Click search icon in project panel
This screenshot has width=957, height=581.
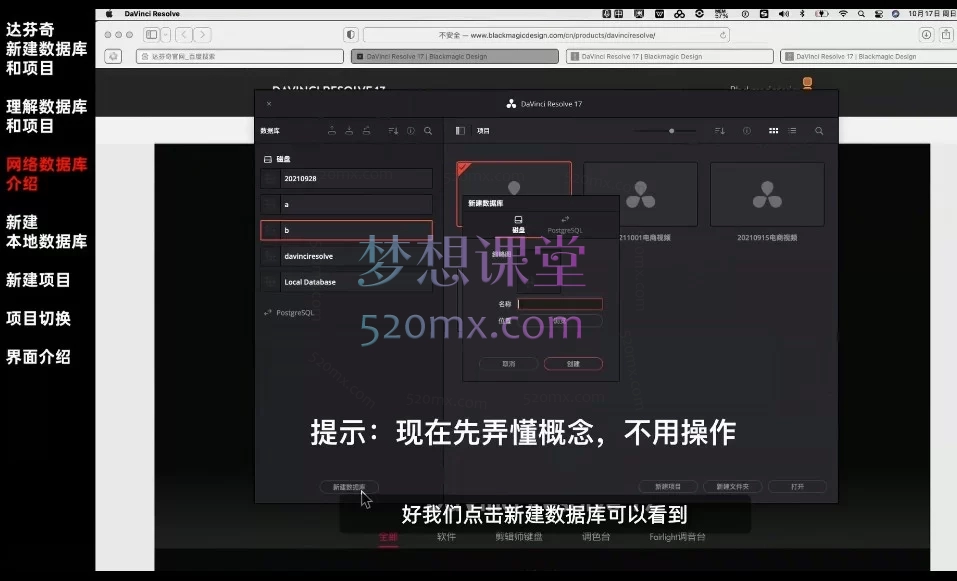pos(819,131)
